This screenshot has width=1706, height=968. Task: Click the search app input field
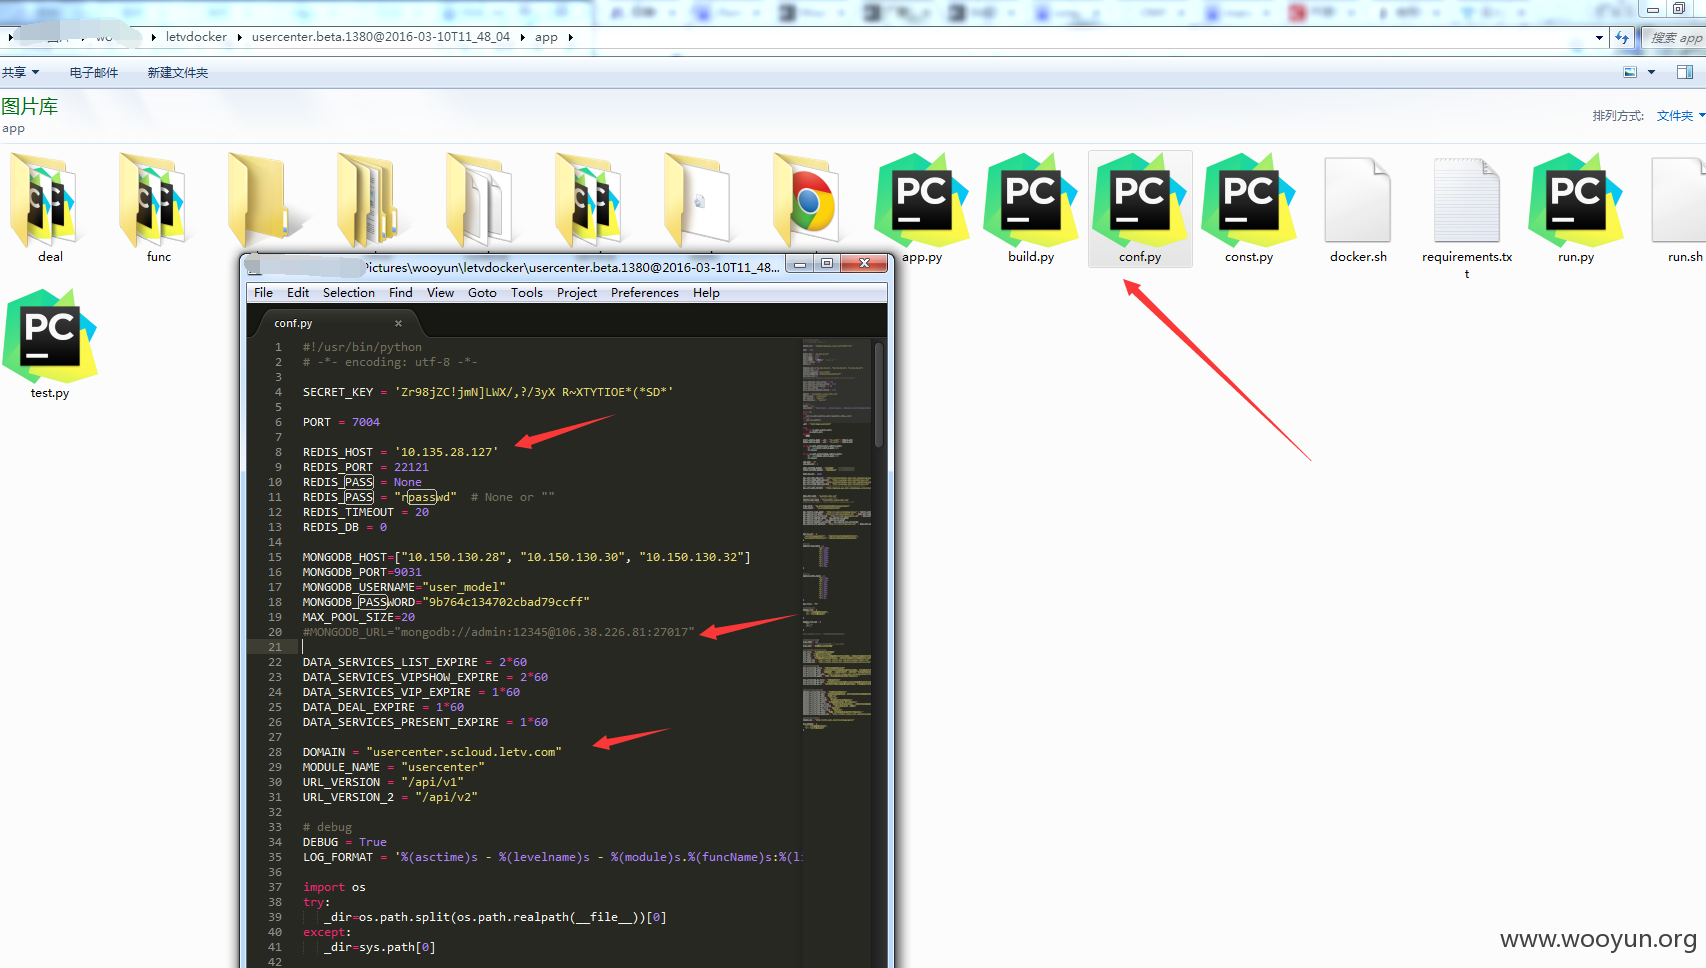(1675, 38)
